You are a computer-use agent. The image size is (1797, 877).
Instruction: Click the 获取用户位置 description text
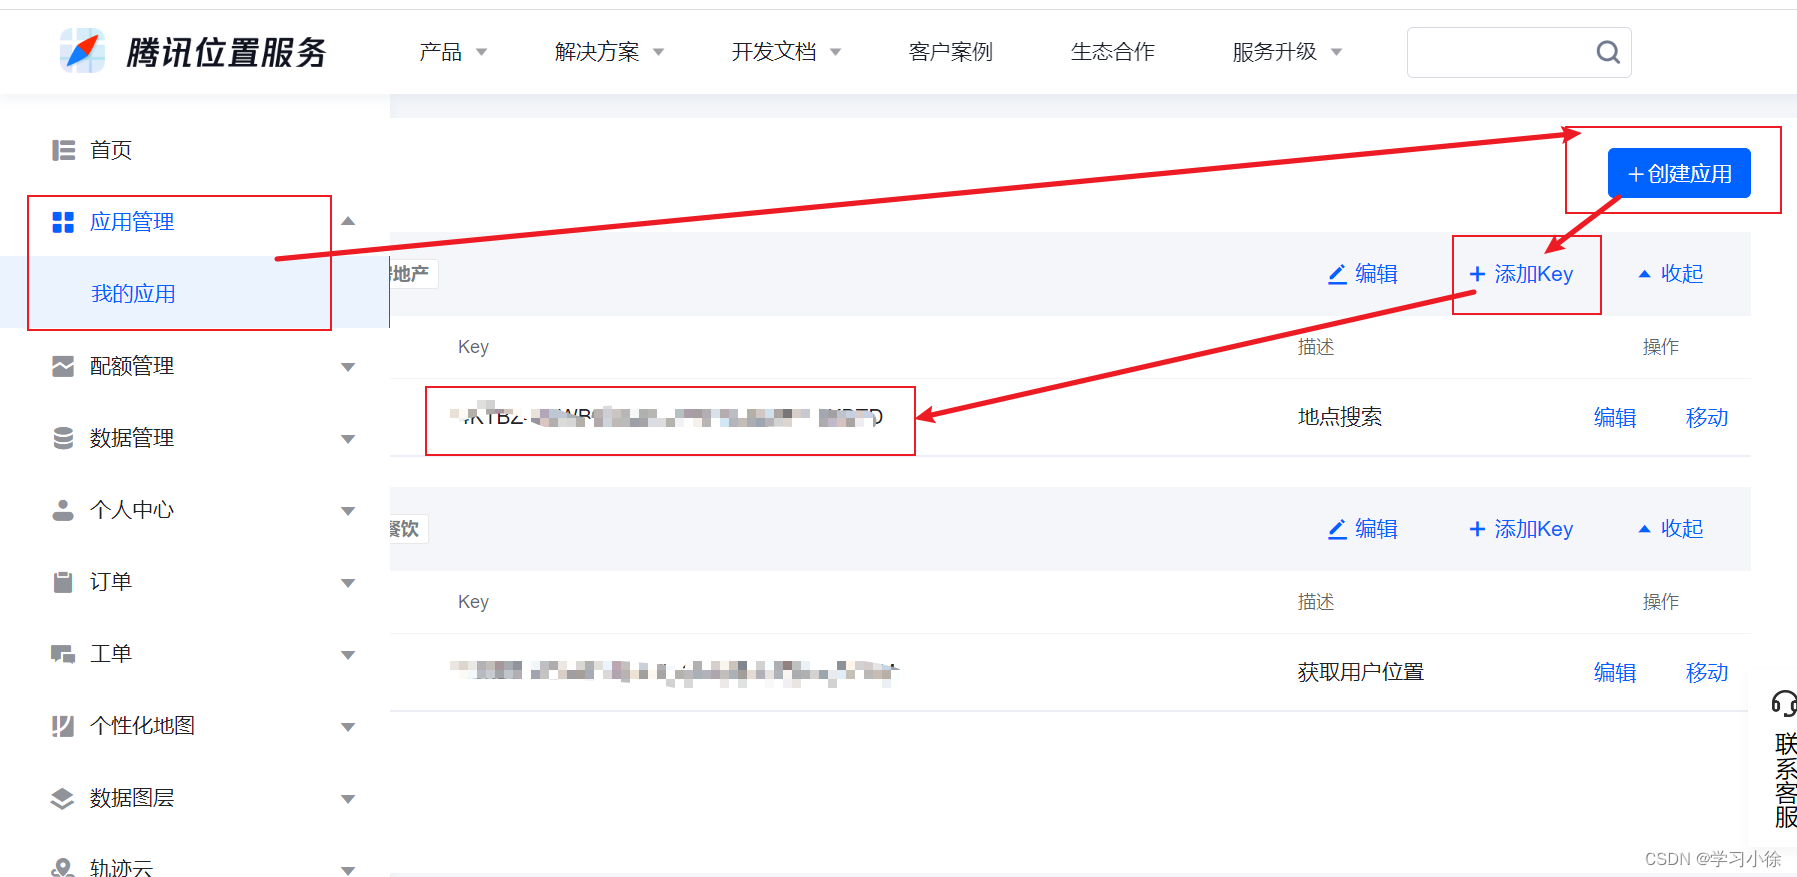pyautogui.click(x=1361, y=672)
